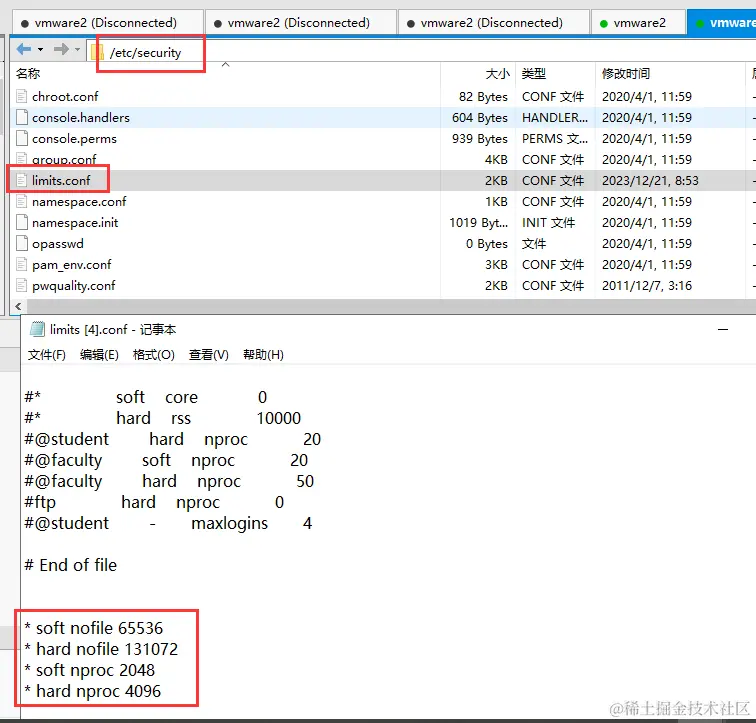This screenshot has width=756, height=723.
Task: Click the 2023/12/21, 8:53 modified date
Action: click(x=650, y=180)
